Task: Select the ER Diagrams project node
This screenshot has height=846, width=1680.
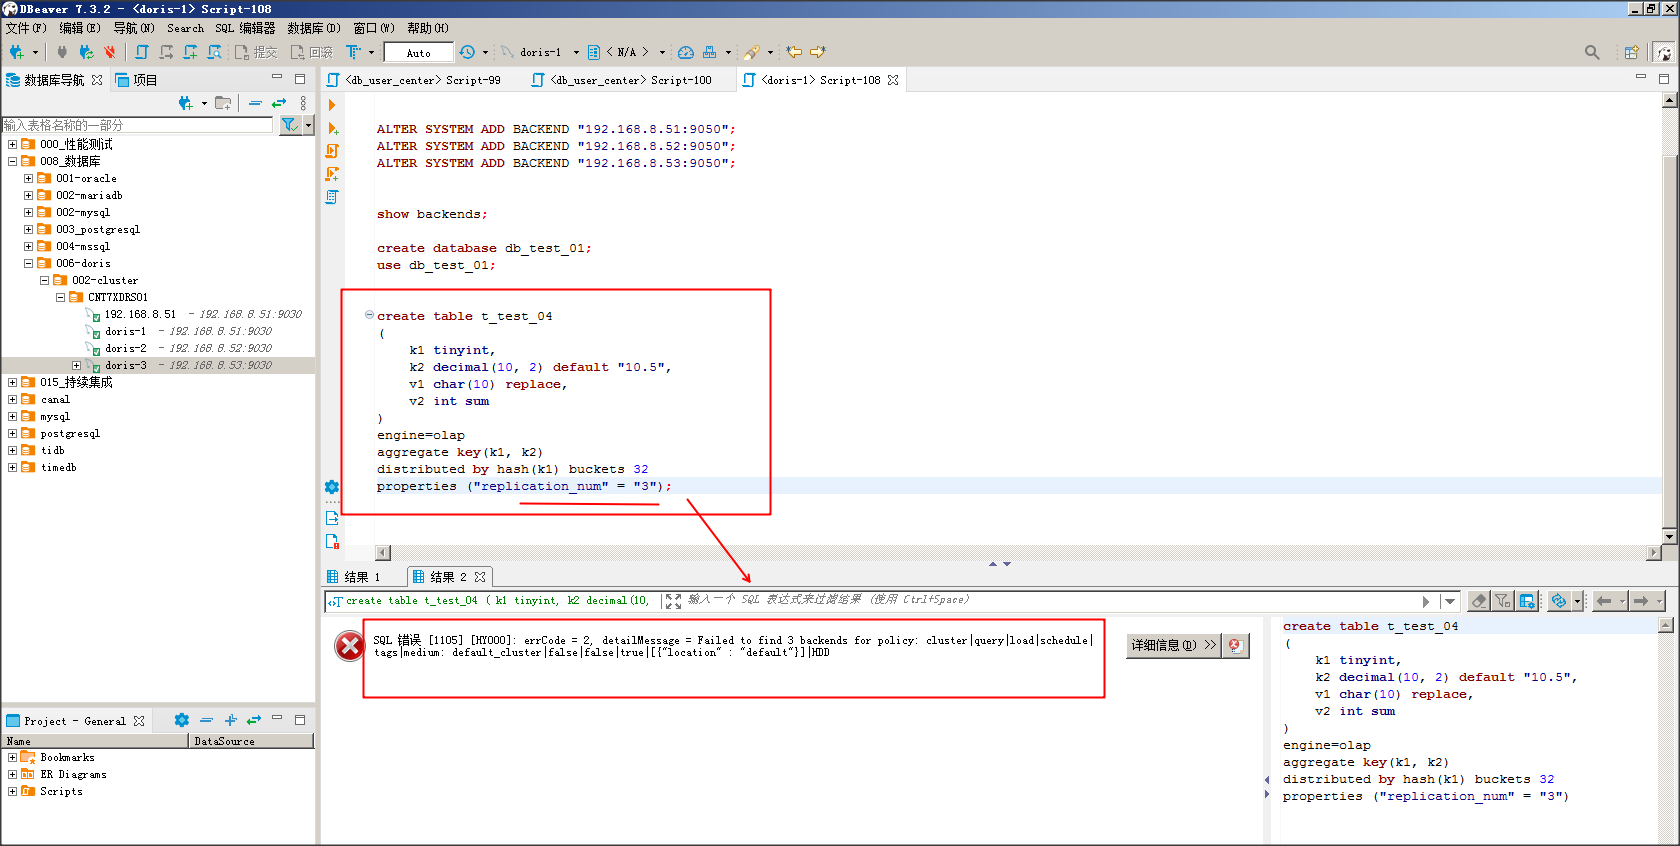Action: 73,774
